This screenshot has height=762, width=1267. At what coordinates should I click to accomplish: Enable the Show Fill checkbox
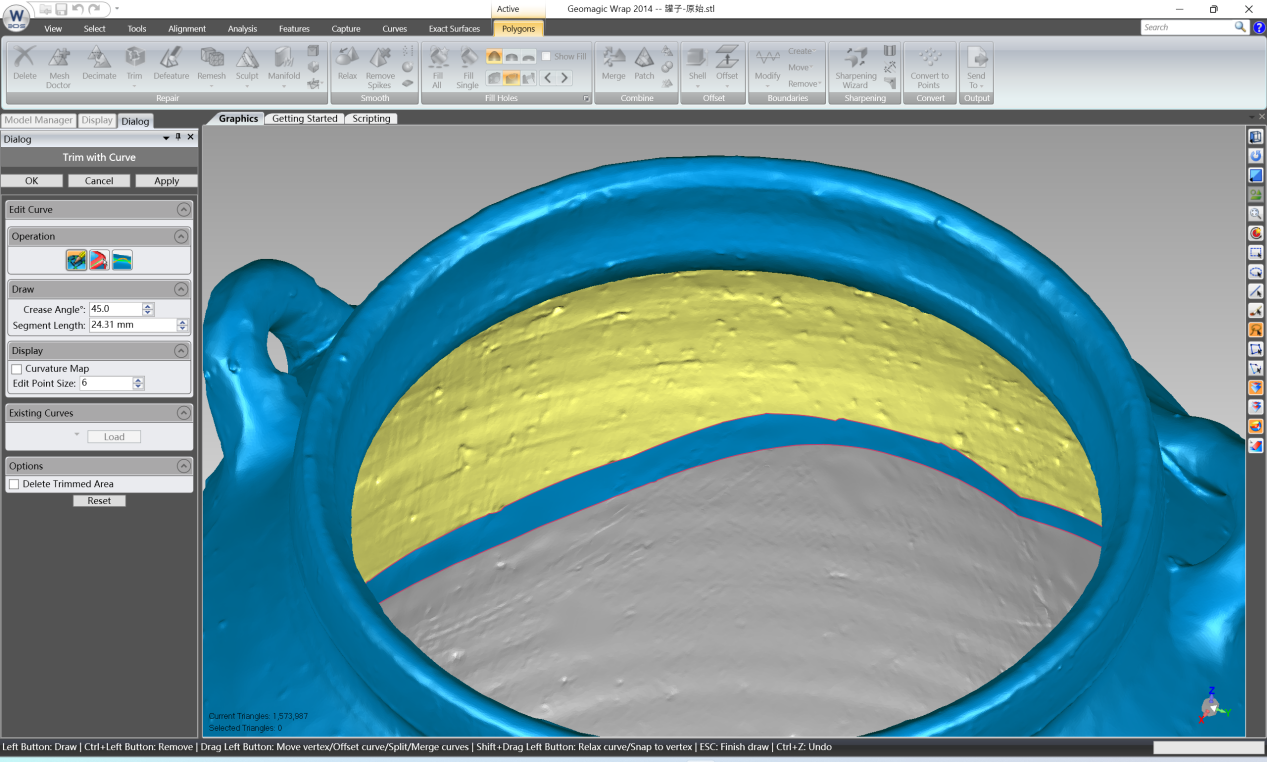[x=546, y=56]
